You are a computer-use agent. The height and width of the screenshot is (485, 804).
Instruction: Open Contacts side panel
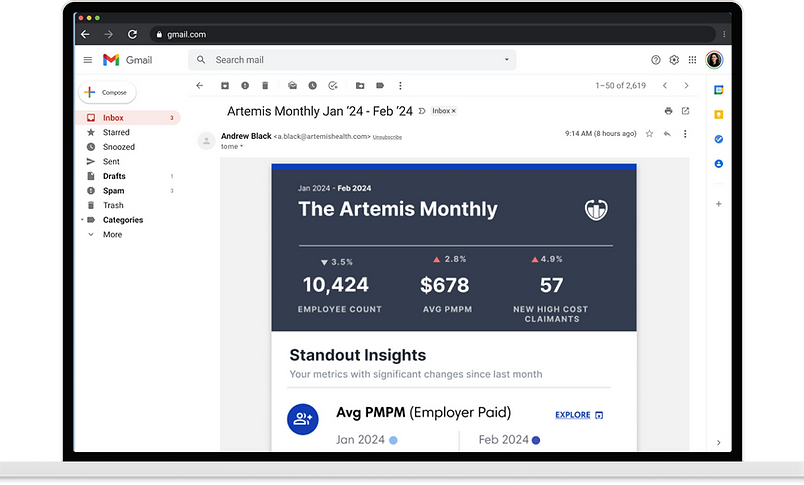(718, 164)
